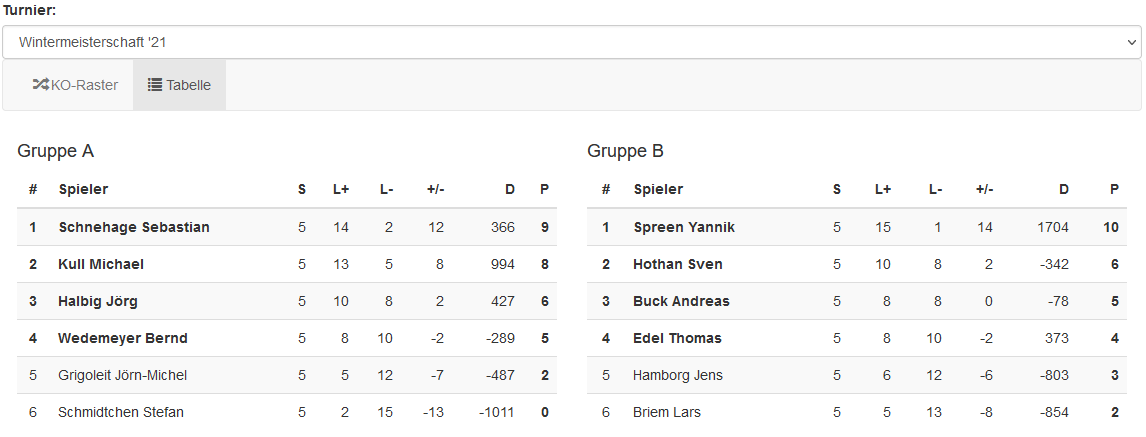The width and height of the screenshot is (1146, 437).
Task: Select Schmidtchen Stefan's row
Action: pos(121,412)
